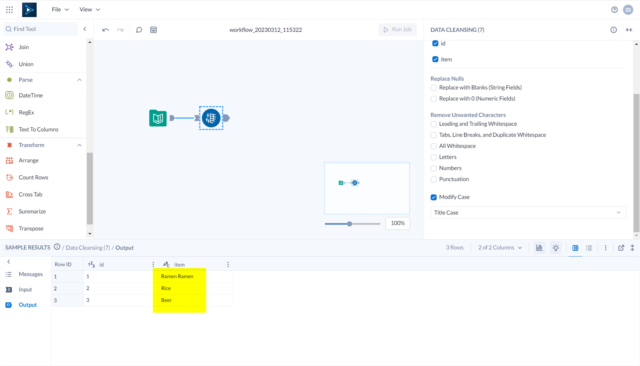This screenshot has height=366, width=640.
Task: Collapse the Transform tool category
Action: point(79,145)
